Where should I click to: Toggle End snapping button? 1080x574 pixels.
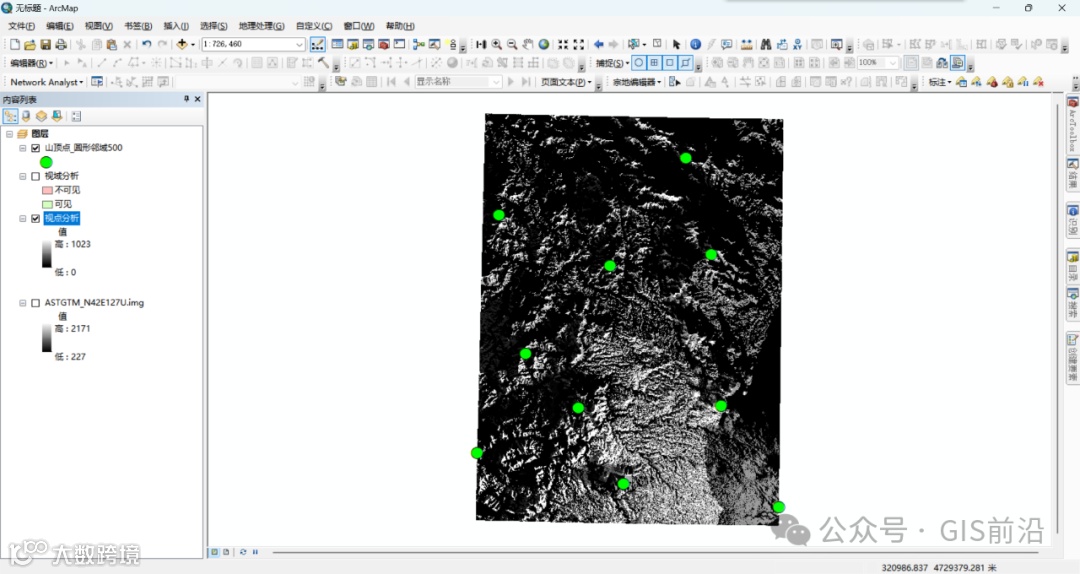(654, 63)
